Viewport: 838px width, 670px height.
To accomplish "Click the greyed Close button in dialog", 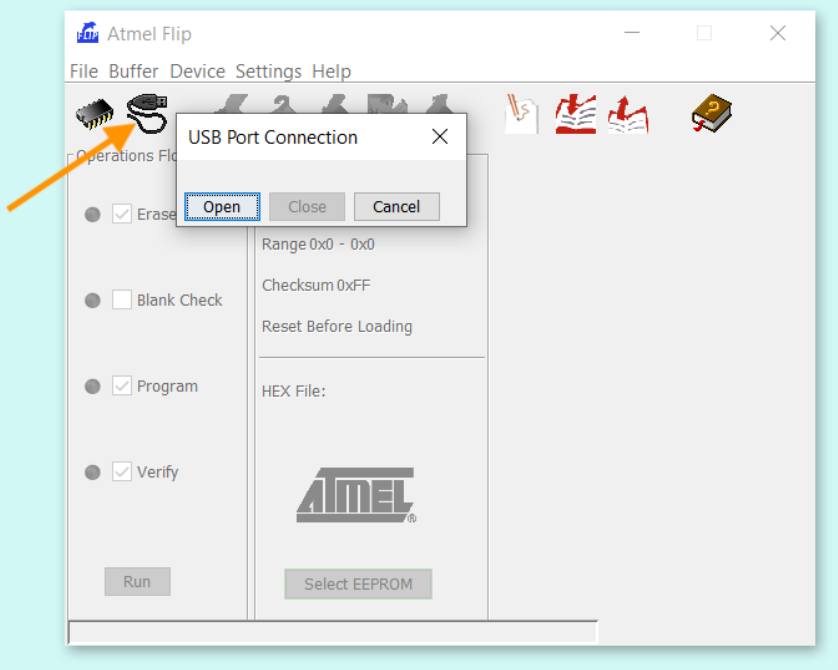I will [307, 207].
